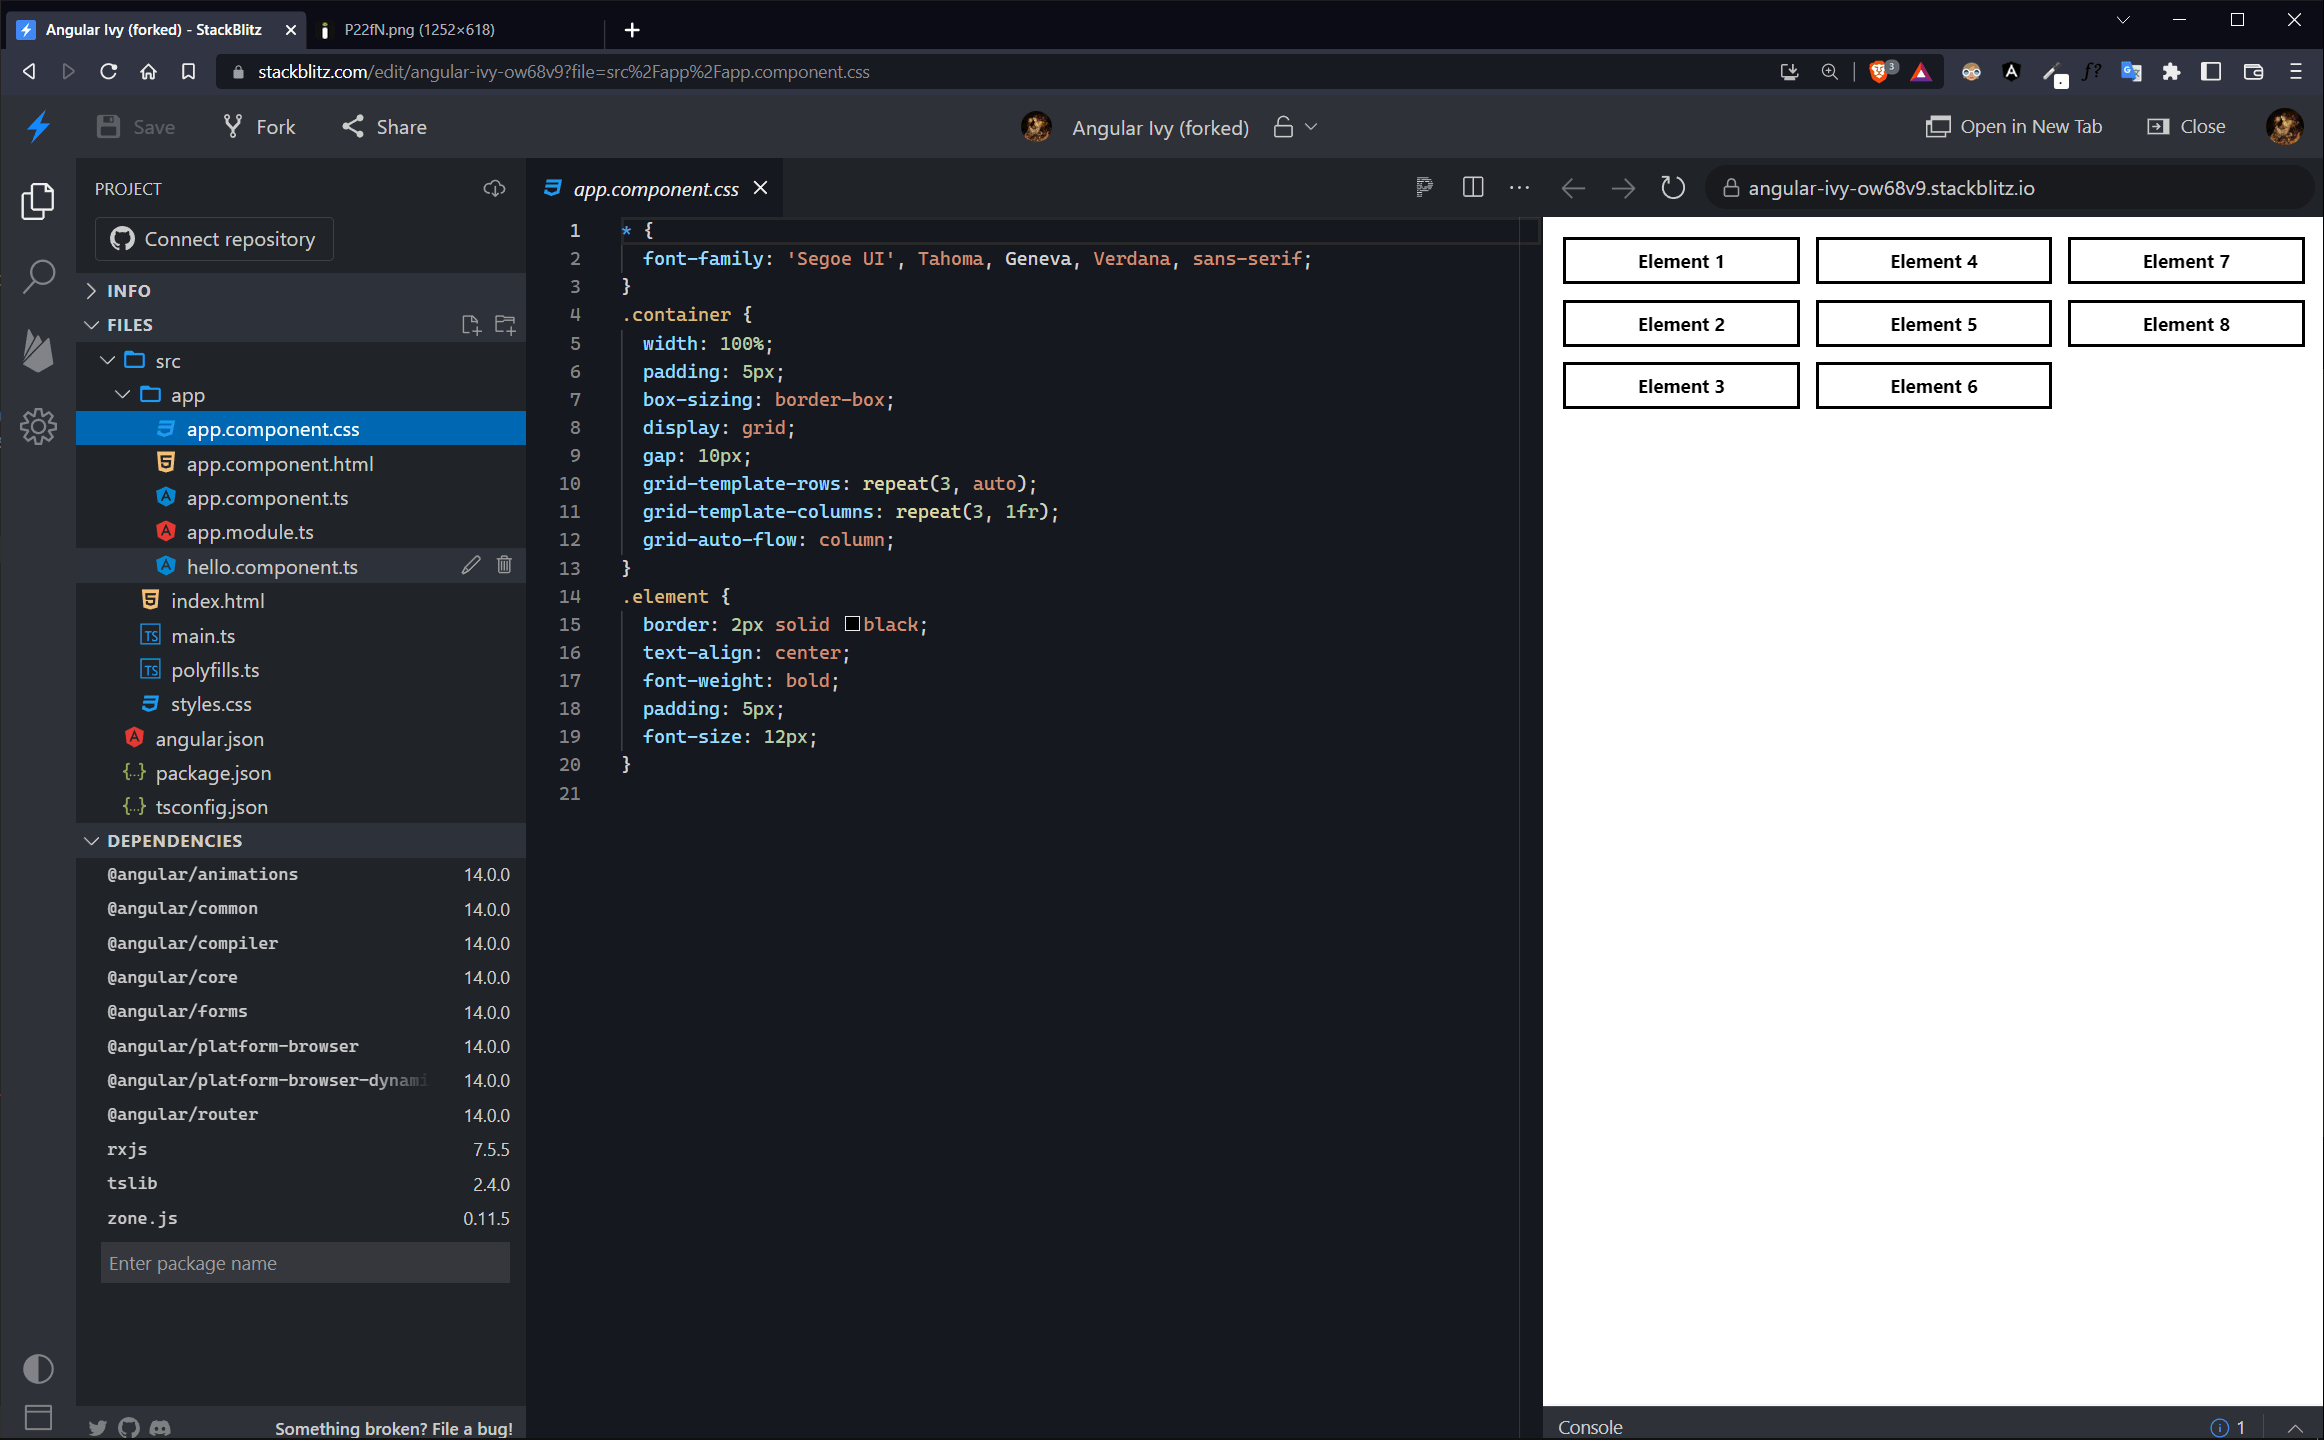2324x1440 pixels.
Task: Open the Firebase panel in sidebar
Action: tap(38, 351)
